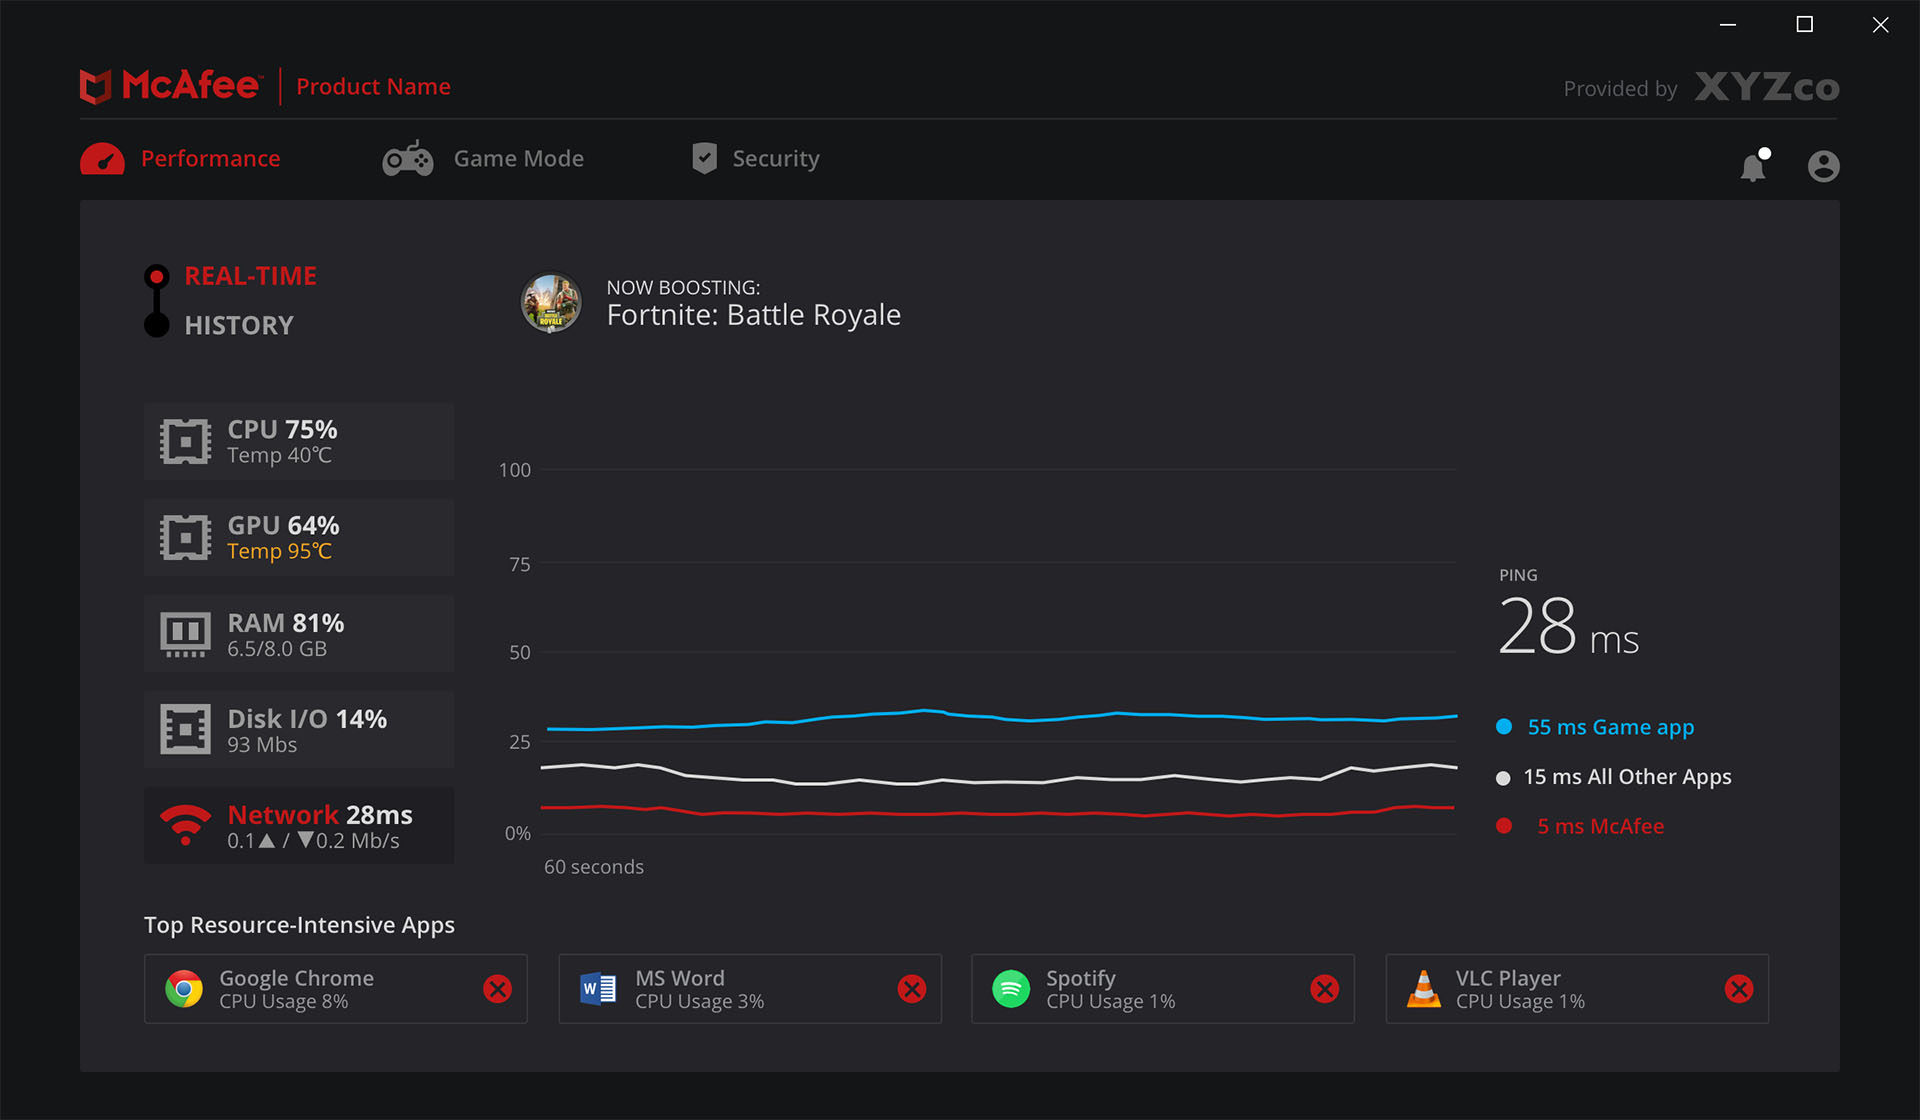Click the Top Resource-Intensive Apps heading
The height and width of the screenshot is (1120, 1920).
coord(299,925)
